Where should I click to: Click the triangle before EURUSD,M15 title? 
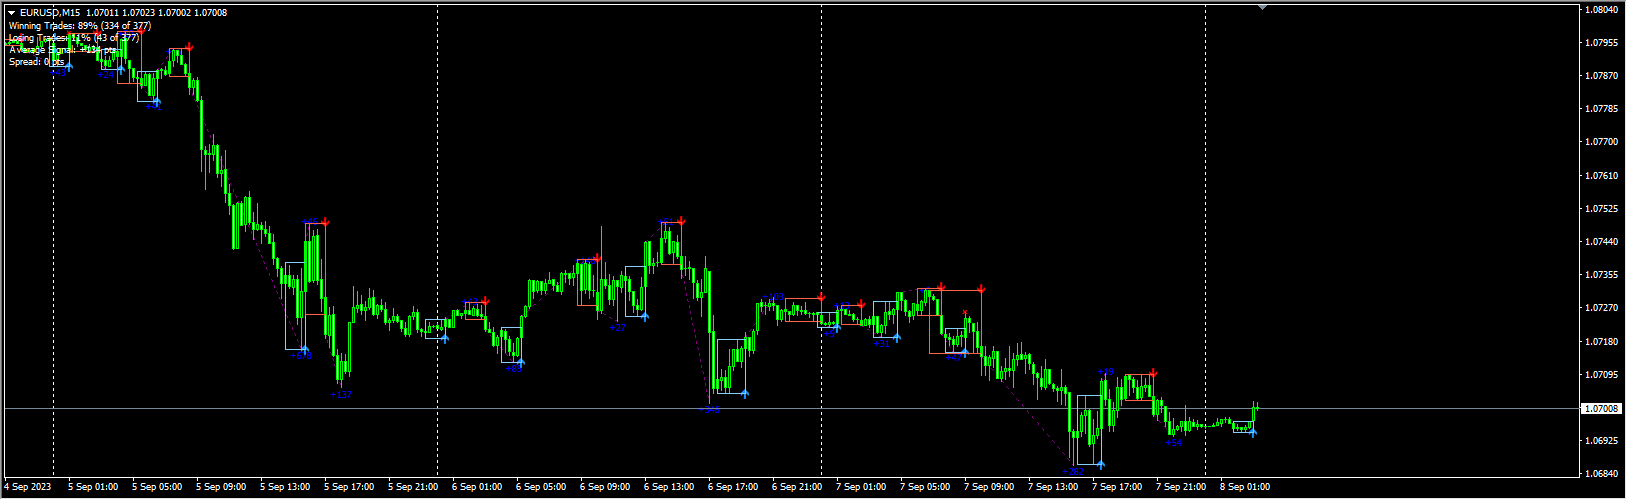click(12, 13)
